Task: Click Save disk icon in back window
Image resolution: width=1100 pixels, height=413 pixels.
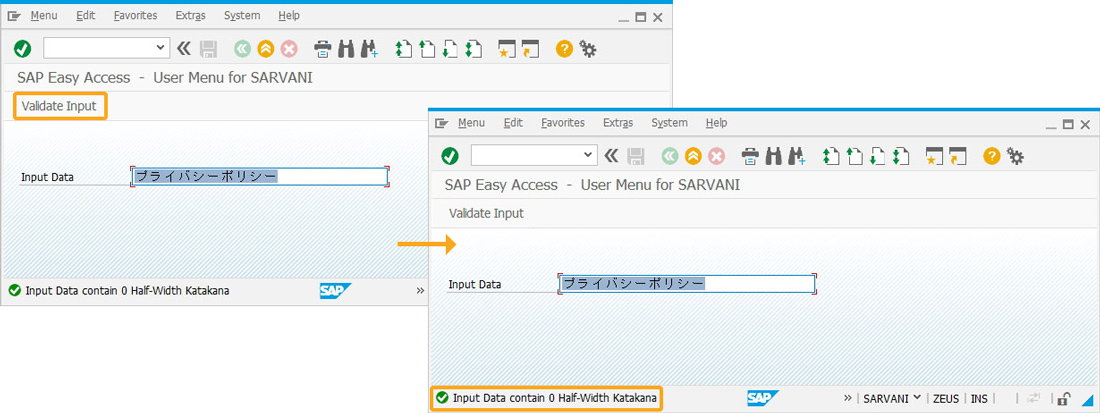Action: coord(208,48)
